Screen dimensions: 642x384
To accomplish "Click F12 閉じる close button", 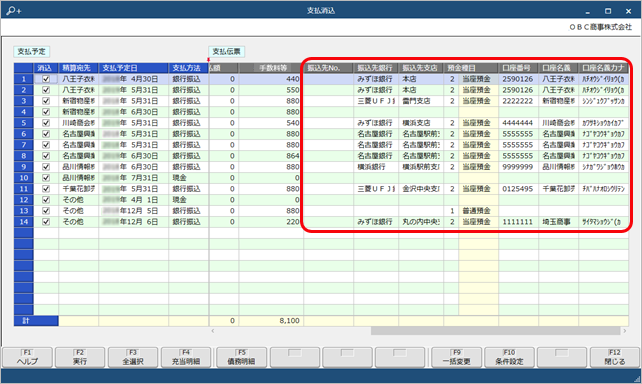I will coord(615,357).
